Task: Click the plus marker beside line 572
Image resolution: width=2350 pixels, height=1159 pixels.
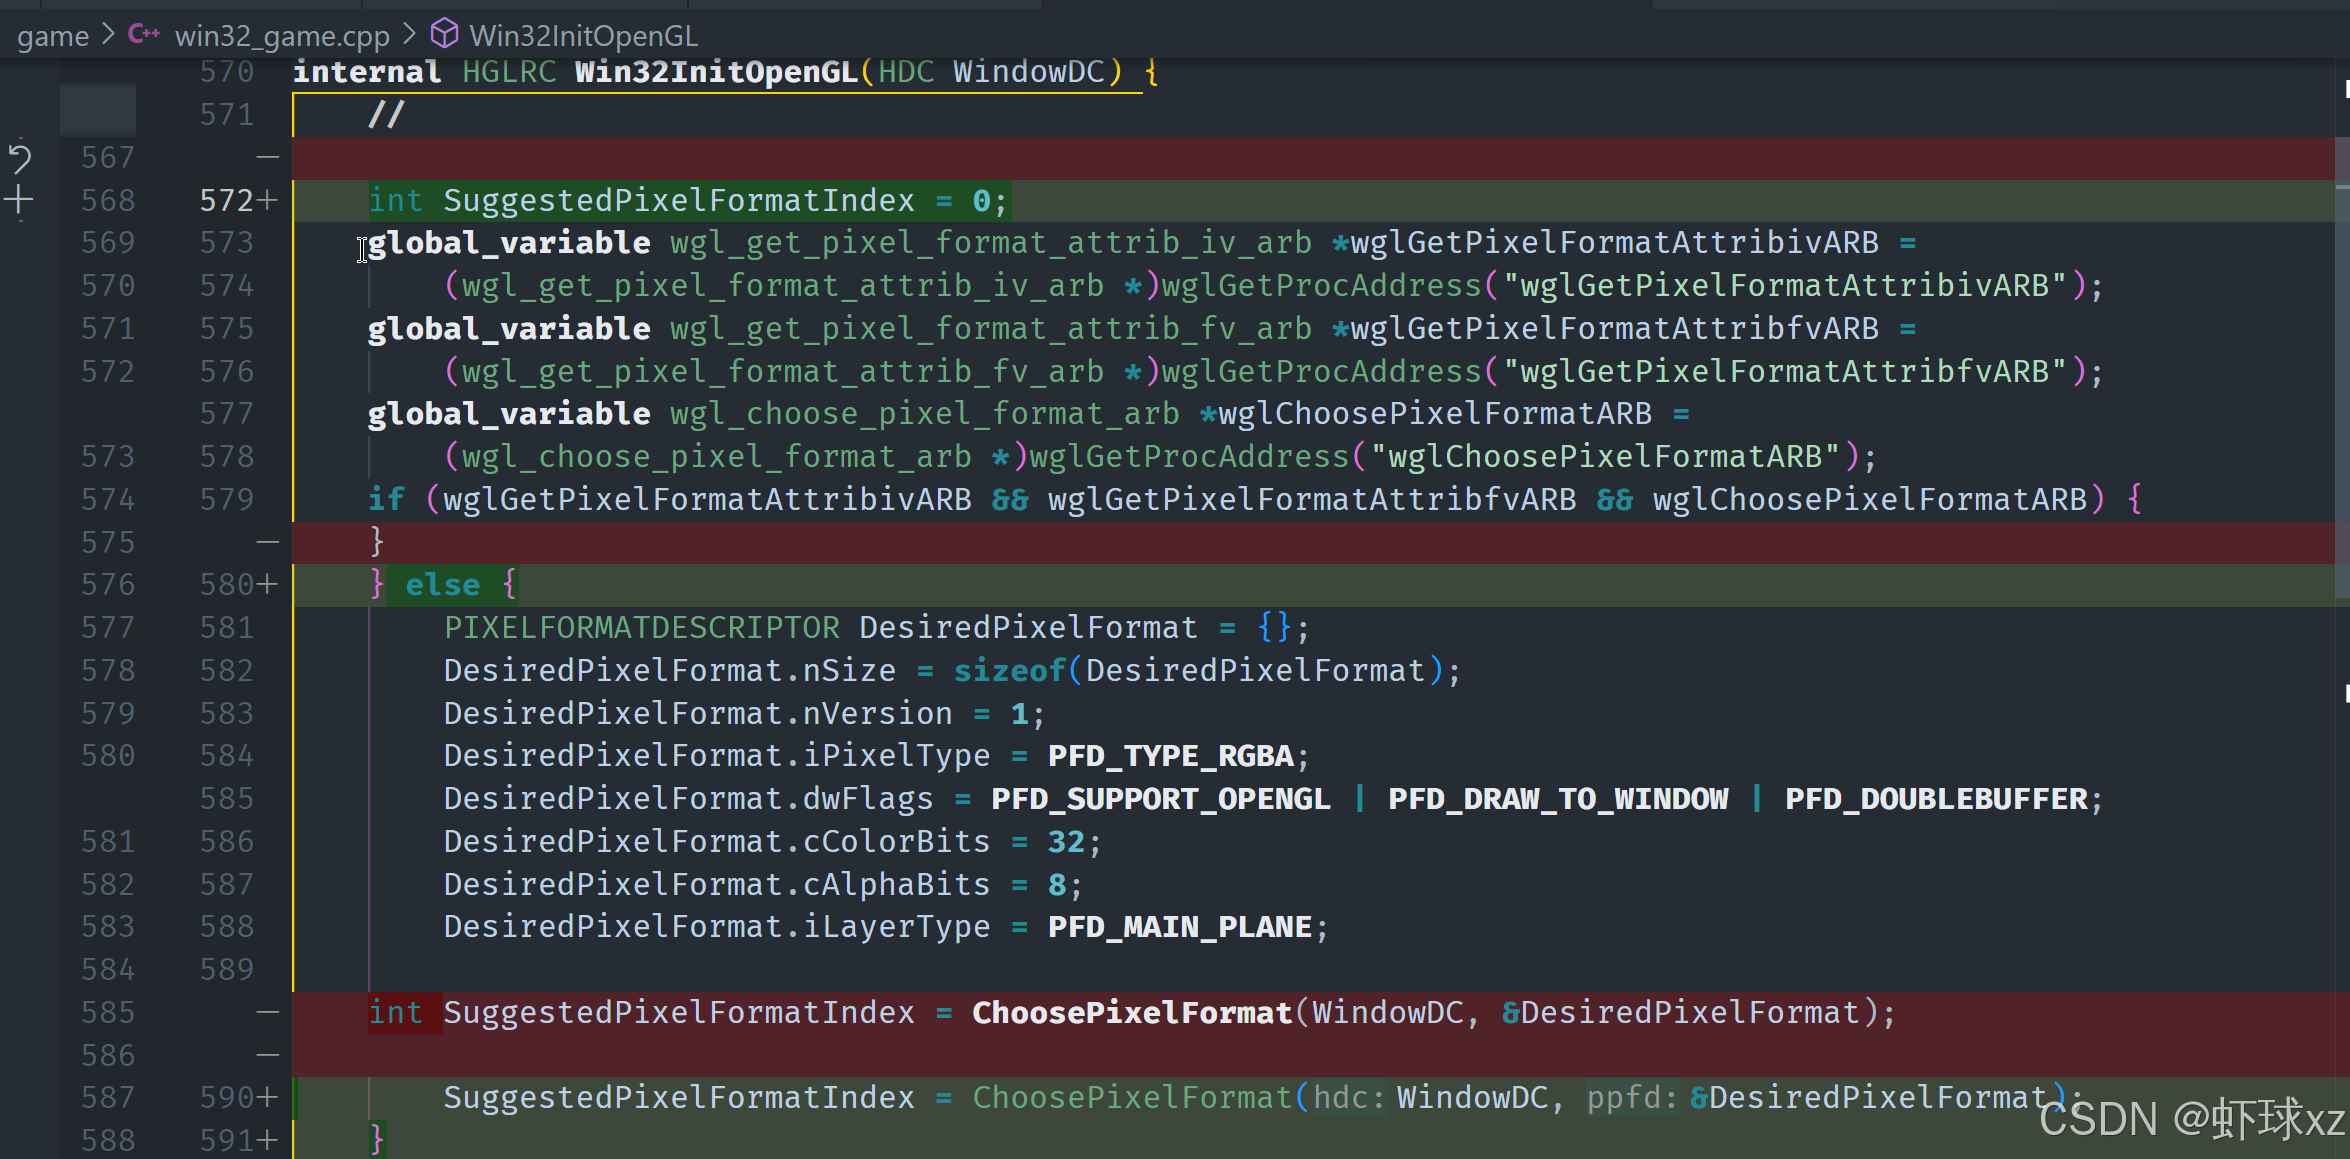Action: (267, 201)
